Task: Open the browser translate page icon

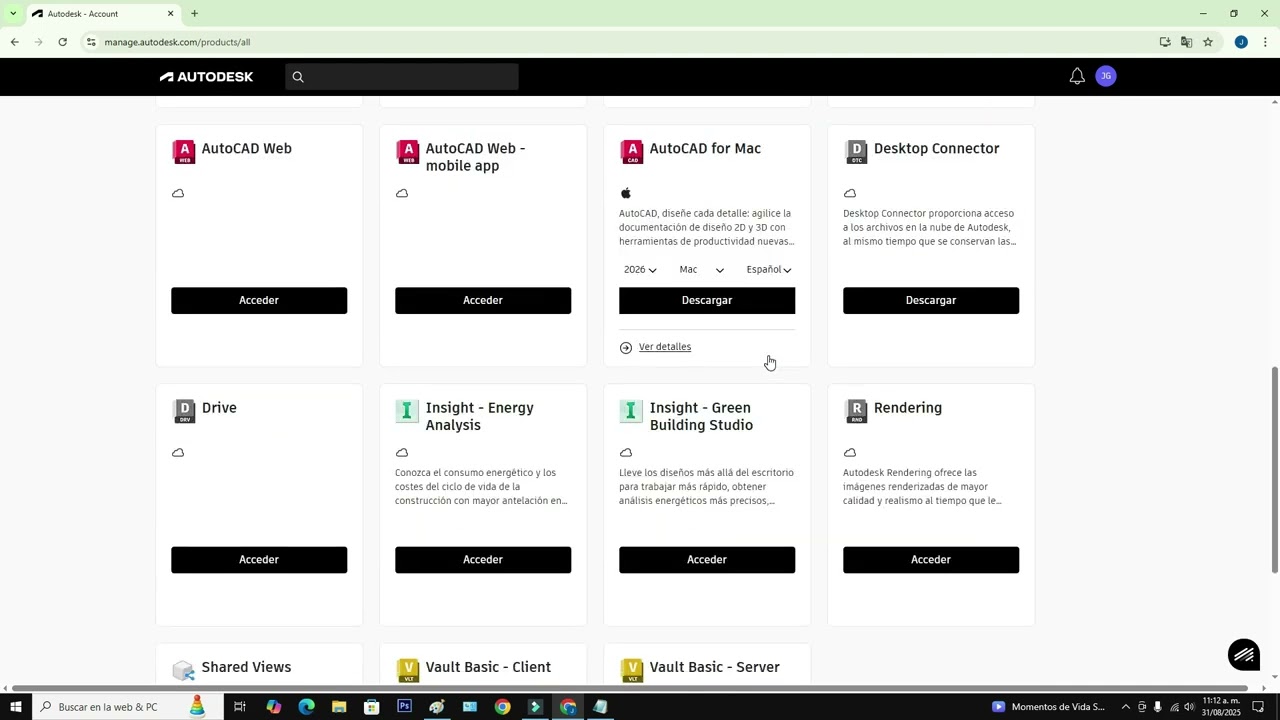Action: [1186, 42]
